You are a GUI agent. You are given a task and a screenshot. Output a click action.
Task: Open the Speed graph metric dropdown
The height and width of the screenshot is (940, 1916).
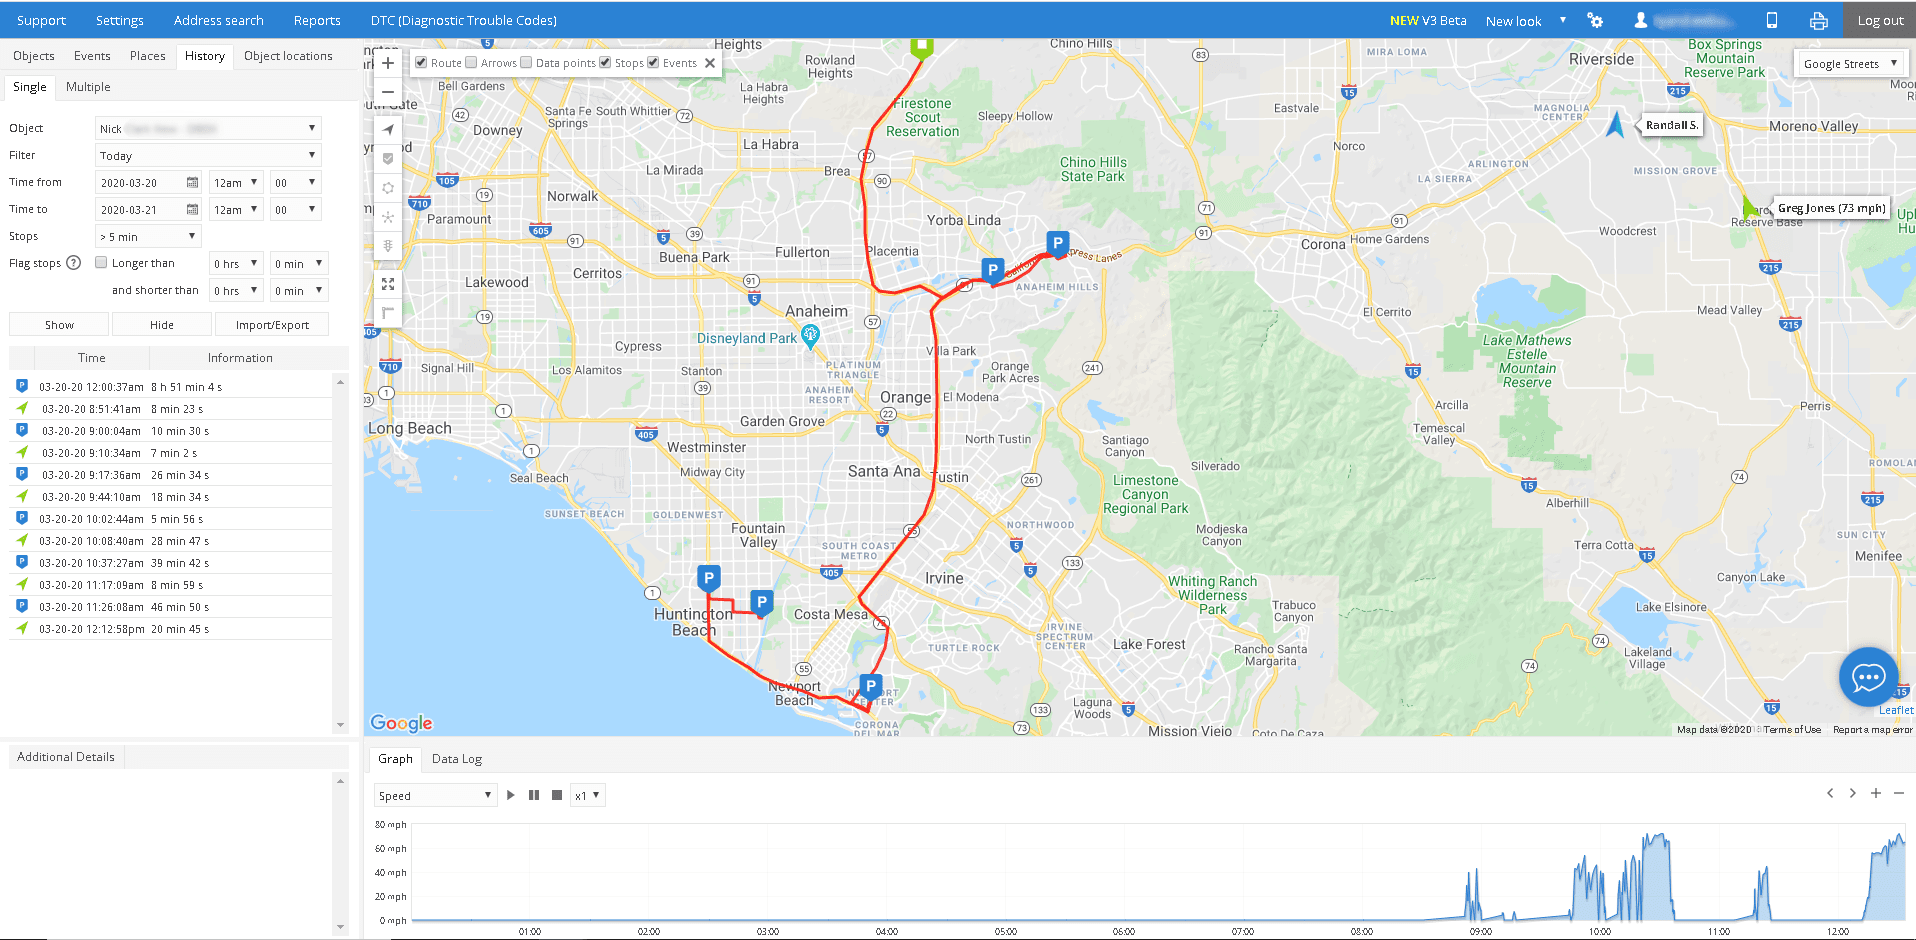[x=434, y=794]
